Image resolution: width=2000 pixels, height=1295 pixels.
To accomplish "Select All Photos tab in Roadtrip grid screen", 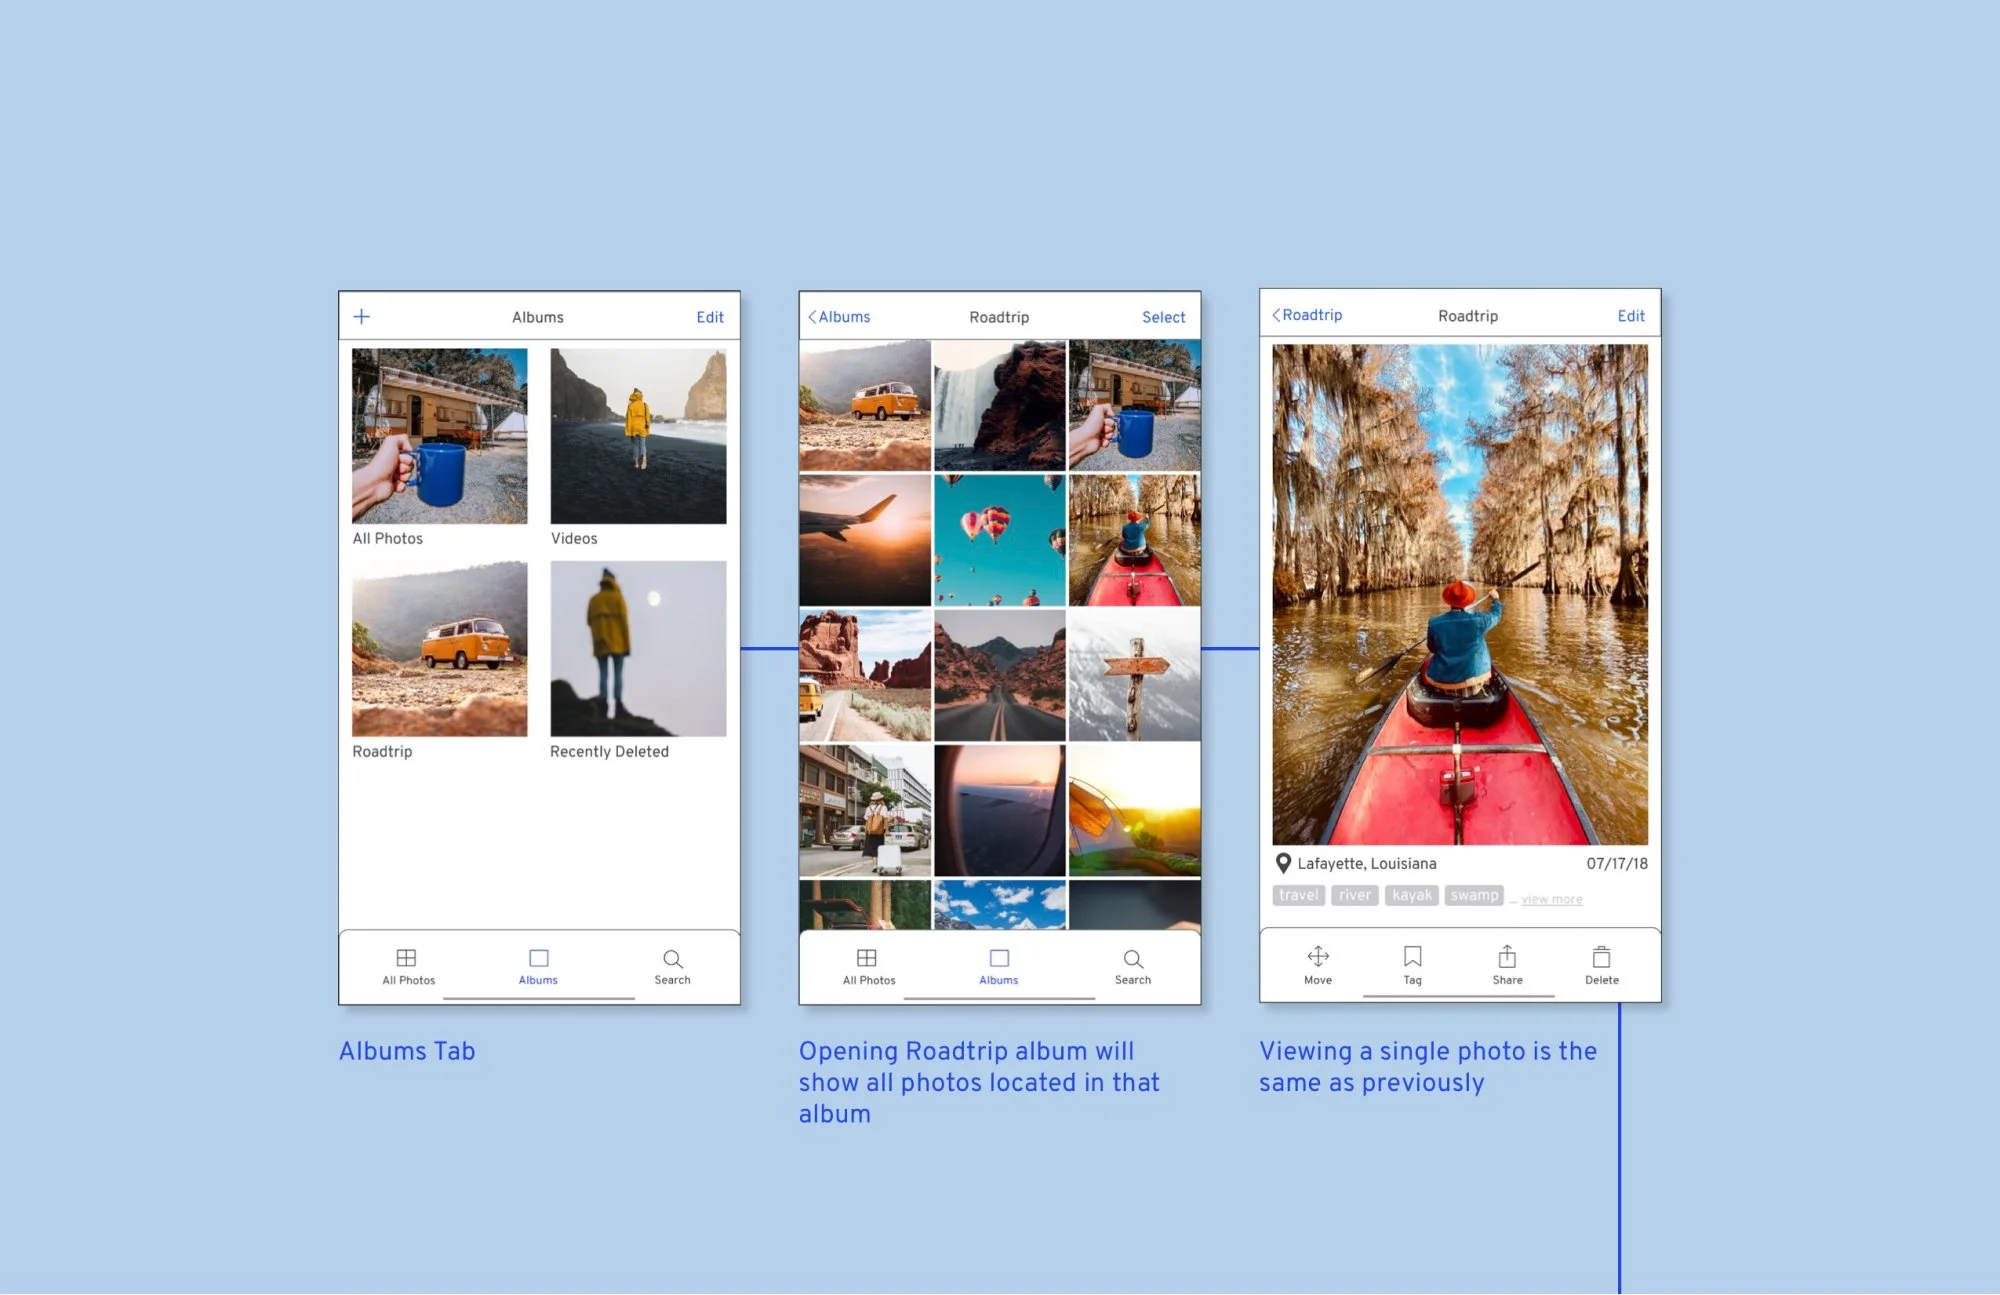I will 868,967.
